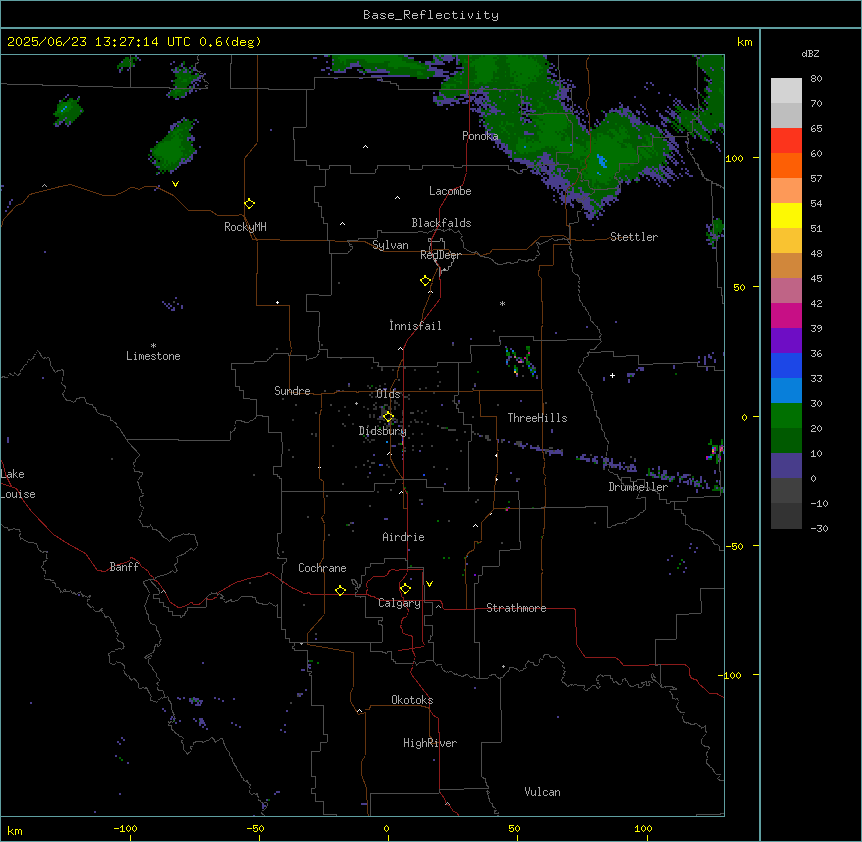Click the multicolored echo north of ThreeHills
The width and height of the screenshot is (862, 842).
click(520, 362)
